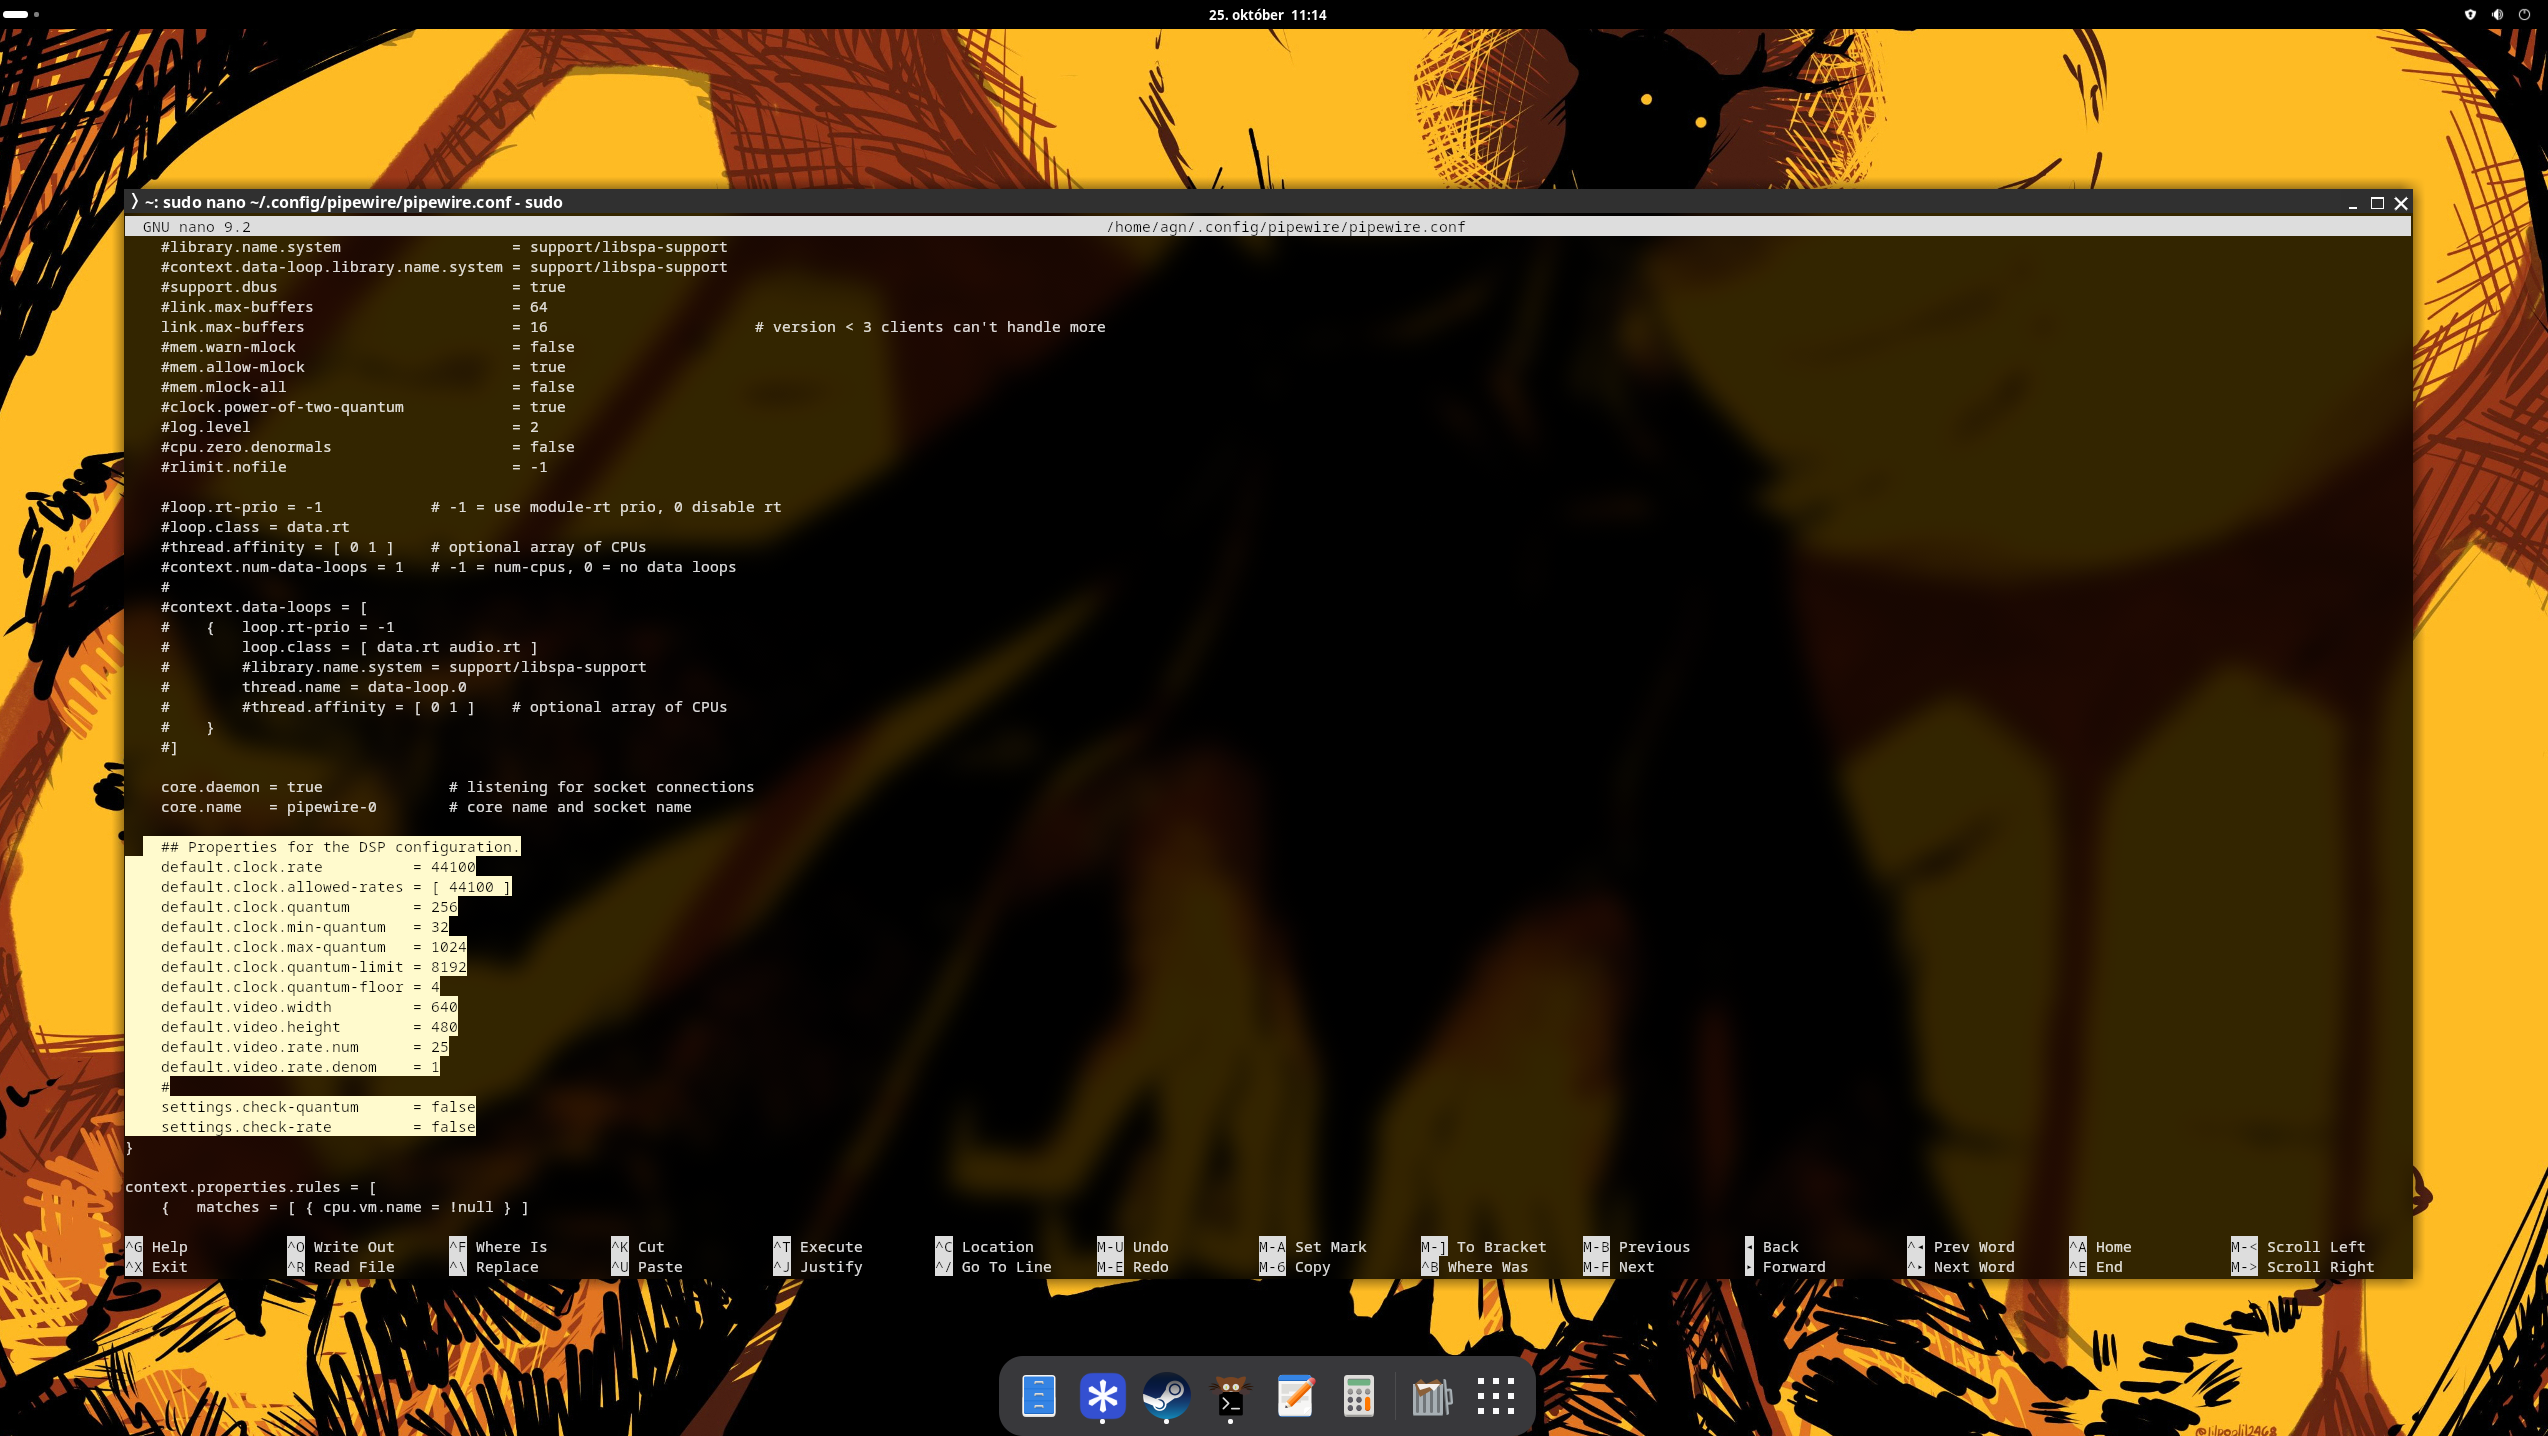Place cursor on 'core.daemon = true'
The image size is (2548, 1436).
241,787
